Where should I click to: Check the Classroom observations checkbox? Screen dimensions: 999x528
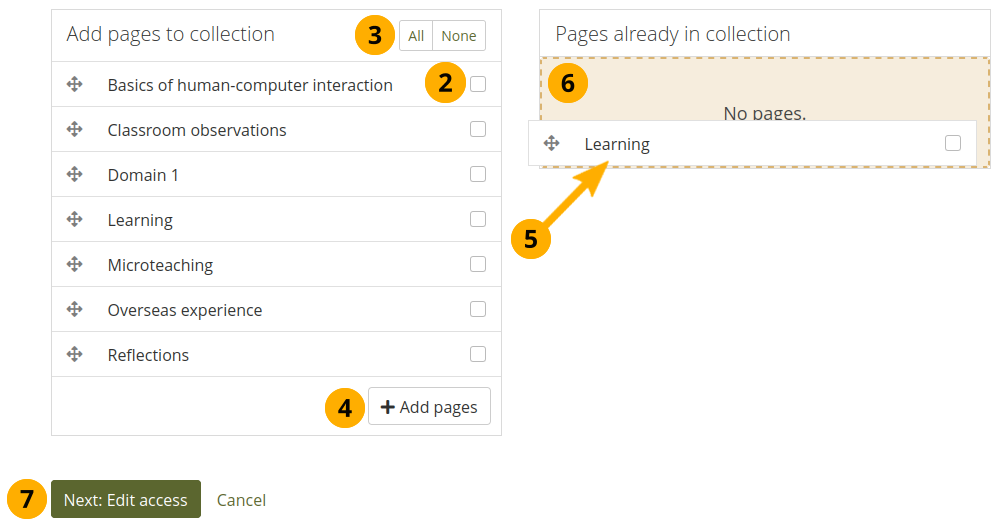tap(478, 130)
